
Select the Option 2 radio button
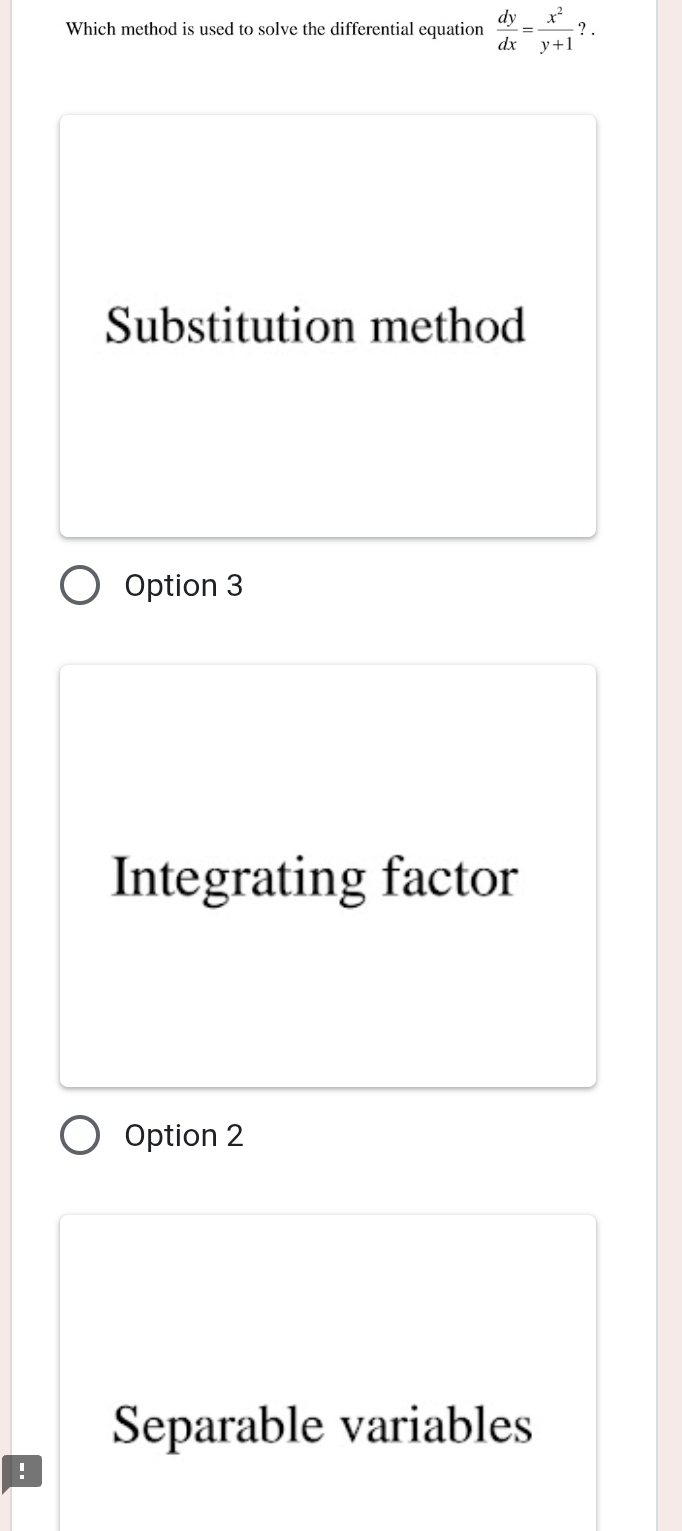pyautogui.click(x=80, y=1135)
